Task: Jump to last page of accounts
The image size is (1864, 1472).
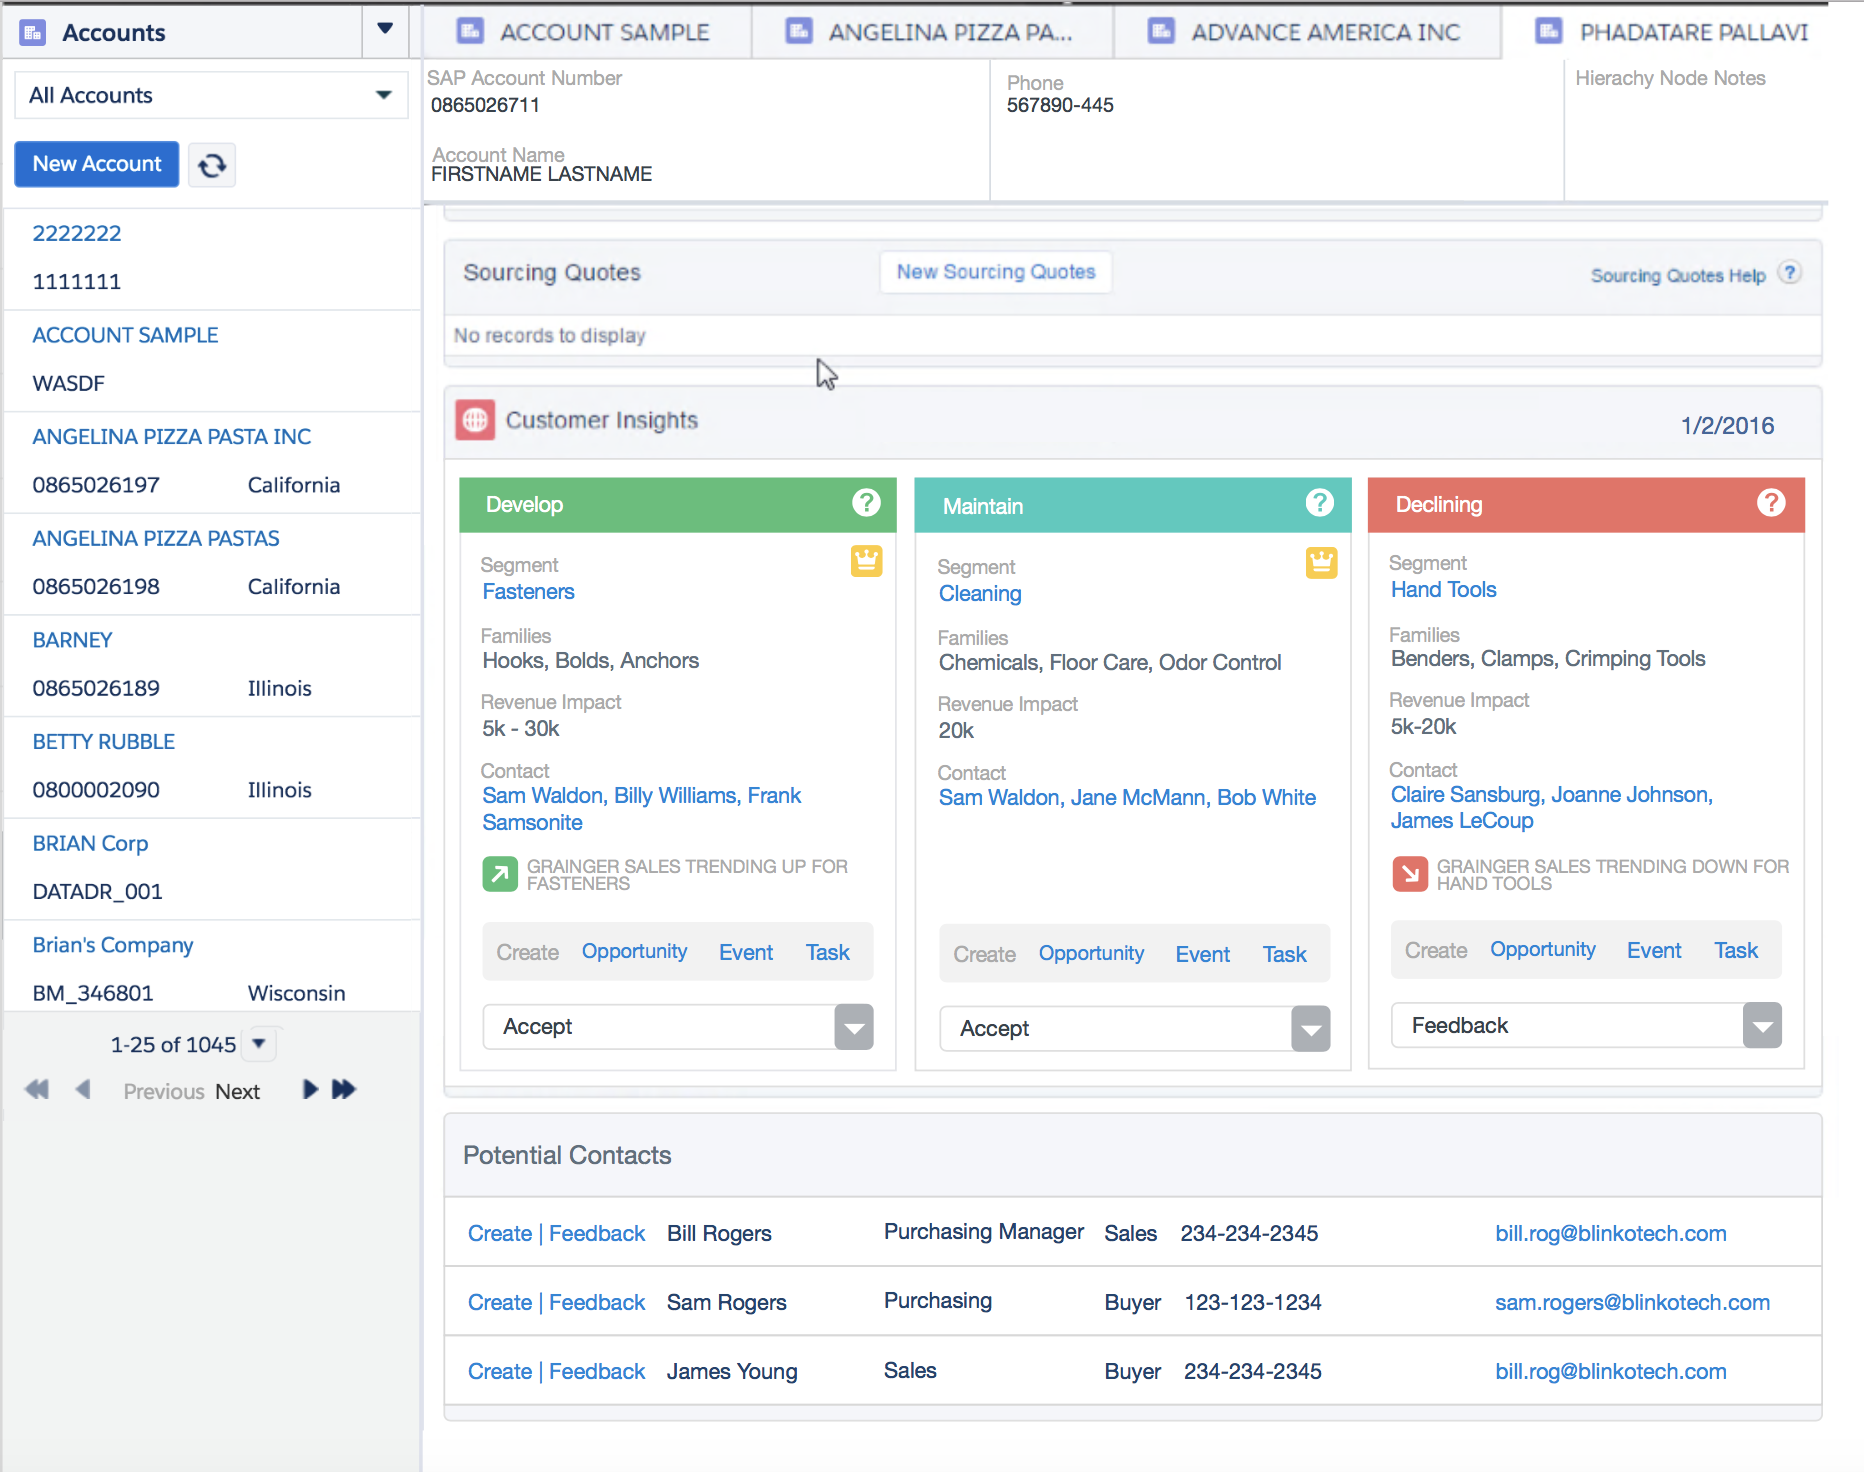Action: pyautogui.click(x=344, y=1089)
